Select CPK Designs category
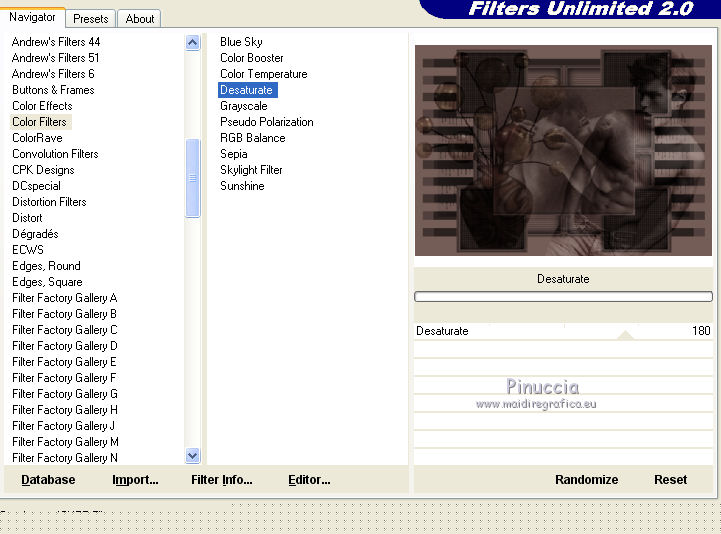This screenshot has width=721, height=534. [43, 170]
